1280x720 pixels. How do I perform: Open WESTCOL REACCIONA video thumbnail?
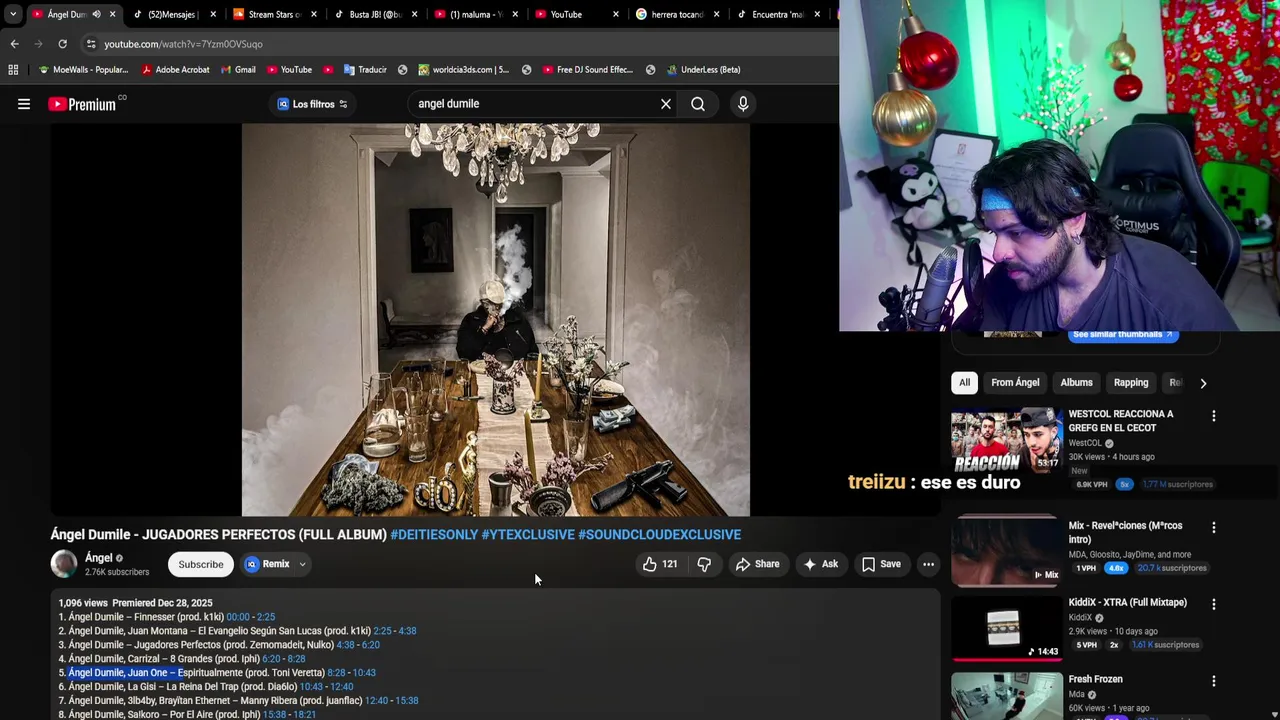click(x=1007, y=439)
